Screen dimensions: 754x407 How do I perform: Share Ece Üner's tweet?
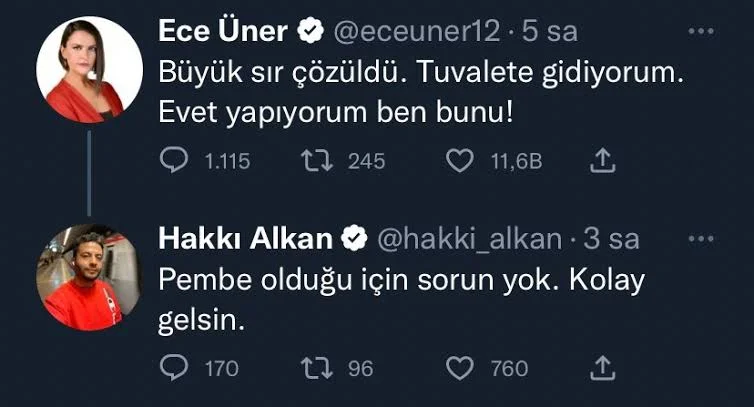pos(602,161)
